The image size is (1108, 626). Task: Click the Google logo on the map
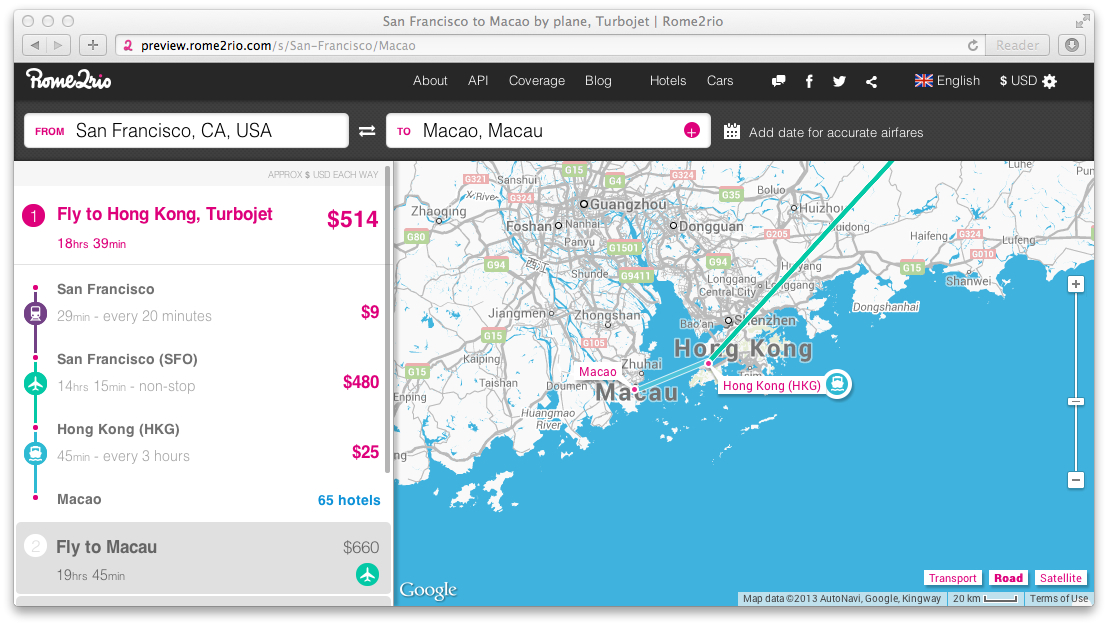[428, 590]
